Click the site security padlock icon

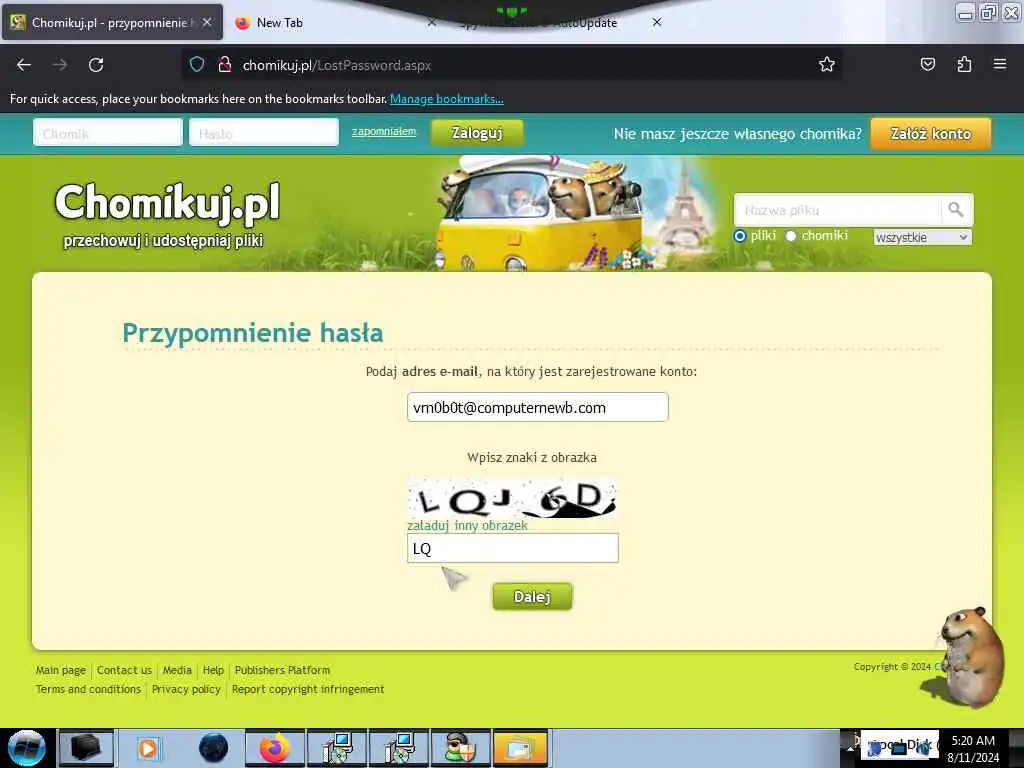pos(225,64)
